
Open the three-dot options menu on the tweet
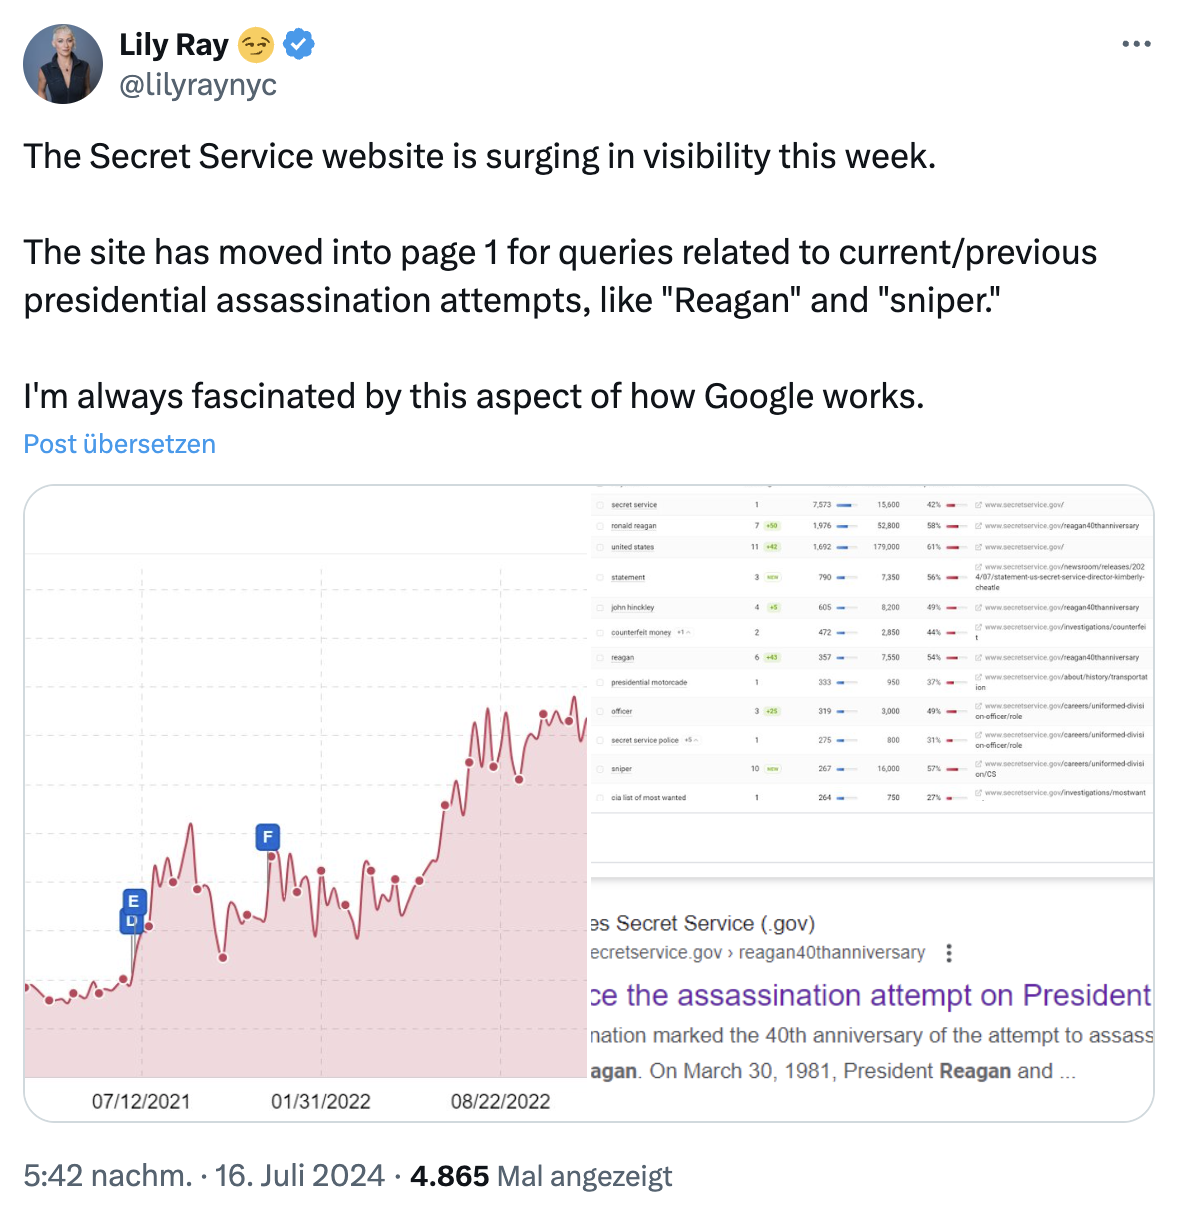pyautogui.click(x=1136, y=43)
